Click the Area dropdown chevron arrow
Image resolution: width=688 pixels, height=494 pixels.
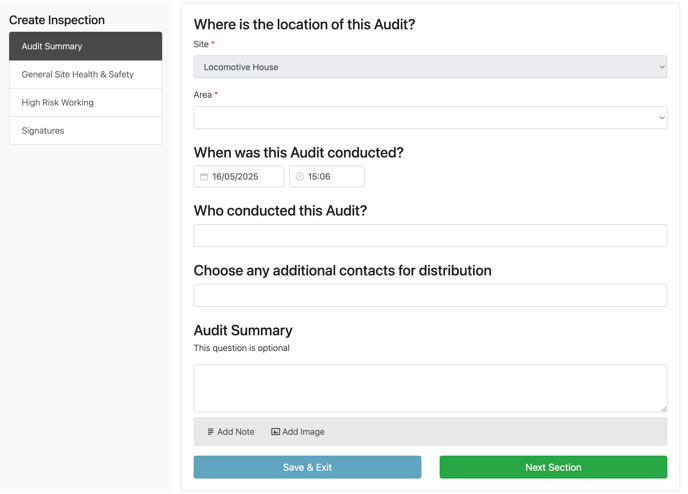[662, 118]
